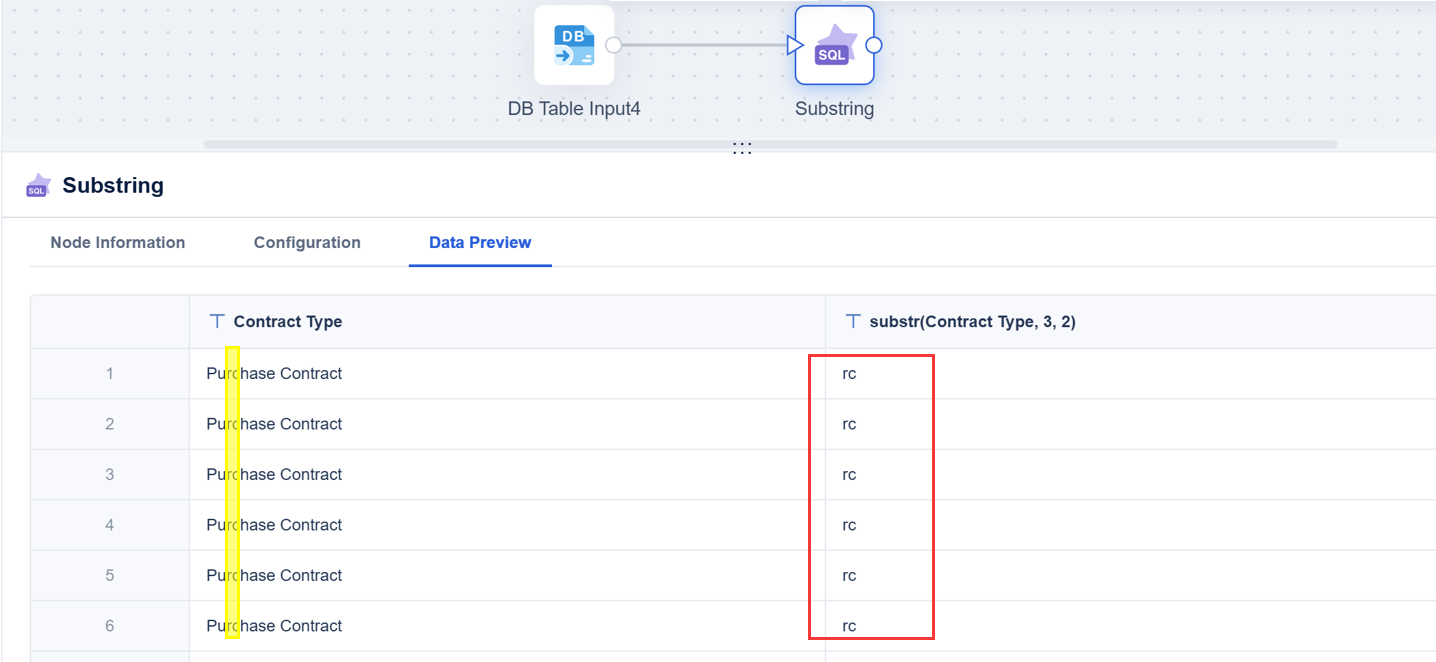Click the text-type icon of Contract Type column
1436x662 pixels.
point(217,321)
